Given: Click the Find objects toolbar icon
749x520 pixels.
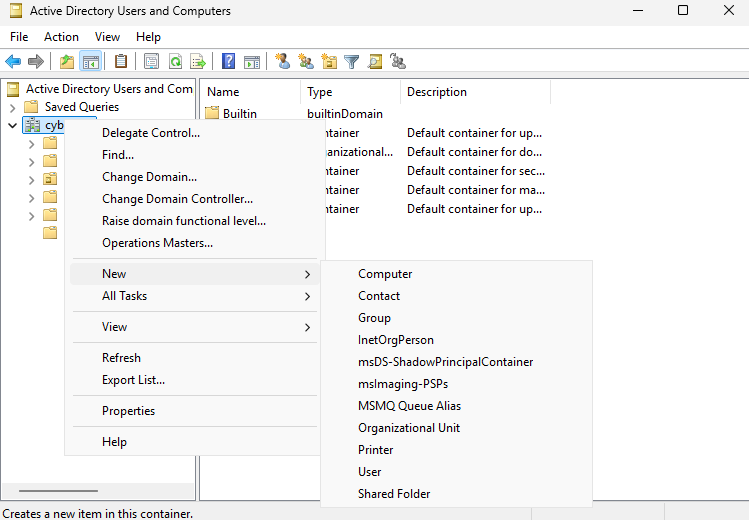Looking at the screenshot, I should tap(375, 61).
